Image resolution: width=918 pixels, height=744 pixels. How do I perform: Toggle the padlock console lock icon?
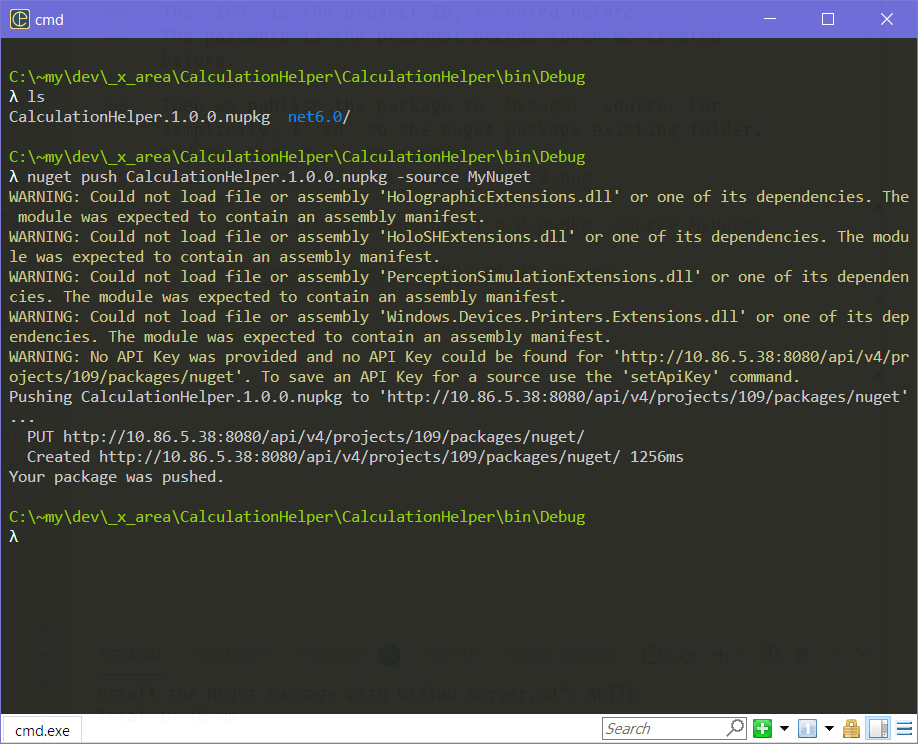852,729
